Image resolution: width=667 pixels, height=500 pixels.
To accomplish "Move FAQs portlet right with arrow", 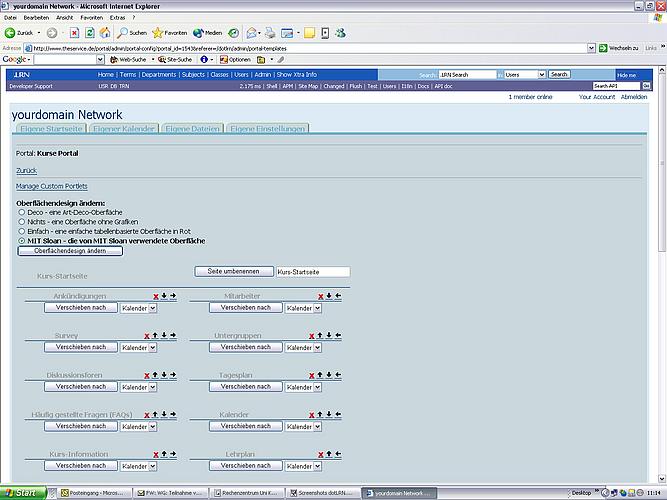I will coord(173,414).
